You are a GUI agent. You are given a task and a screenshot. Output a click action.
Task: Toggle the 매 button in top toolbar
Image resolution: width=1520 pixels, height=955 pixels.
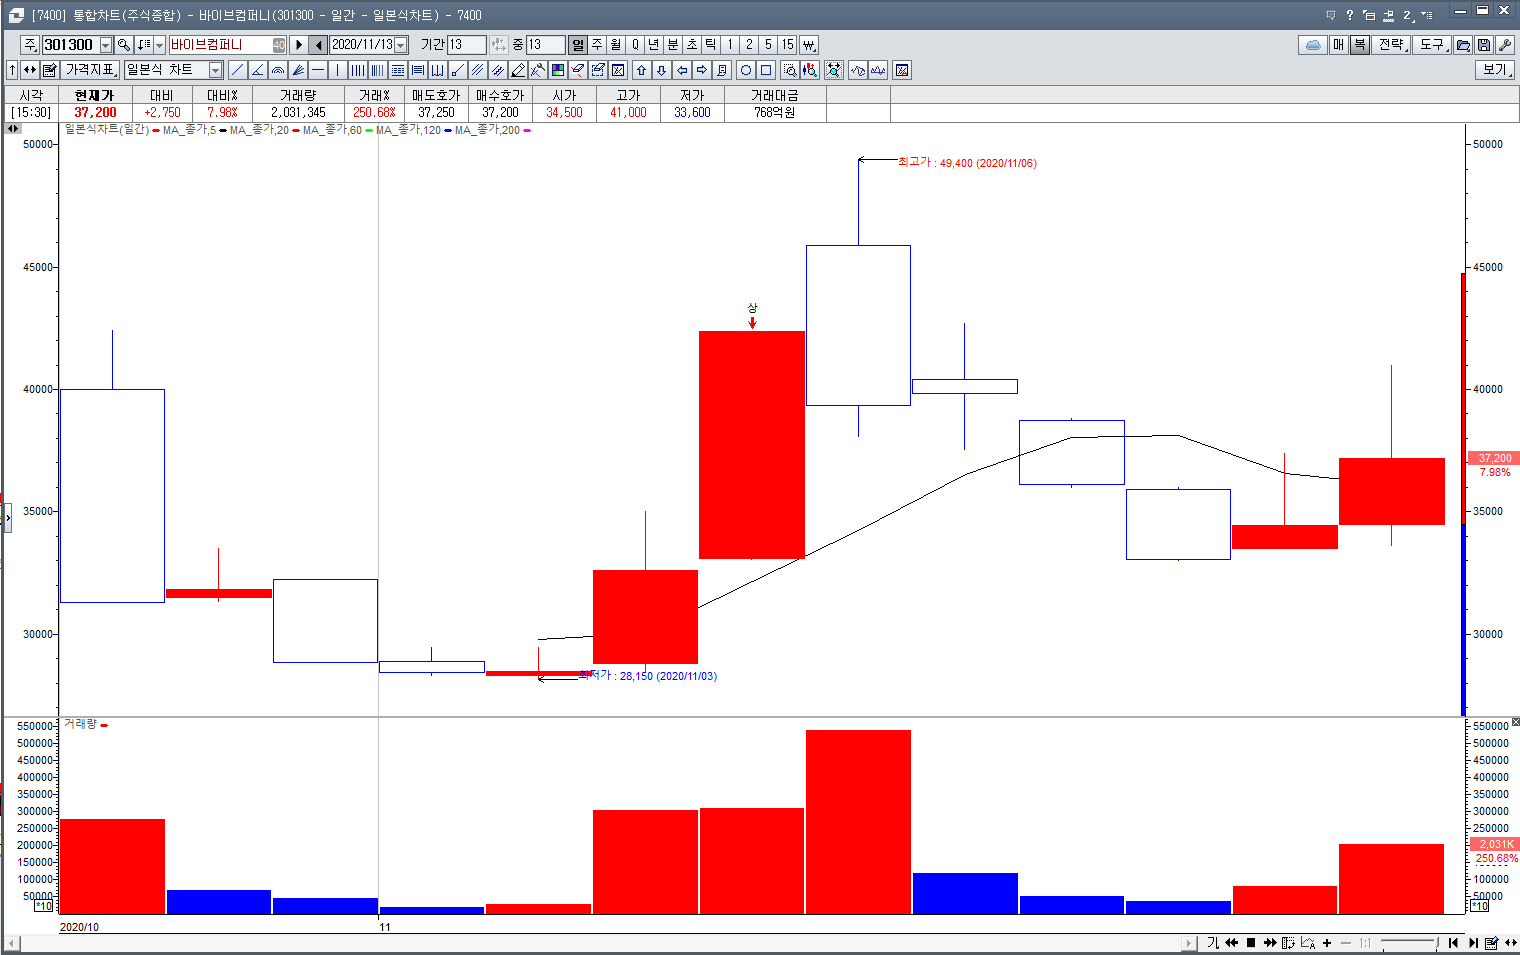tap(1339, 45)
